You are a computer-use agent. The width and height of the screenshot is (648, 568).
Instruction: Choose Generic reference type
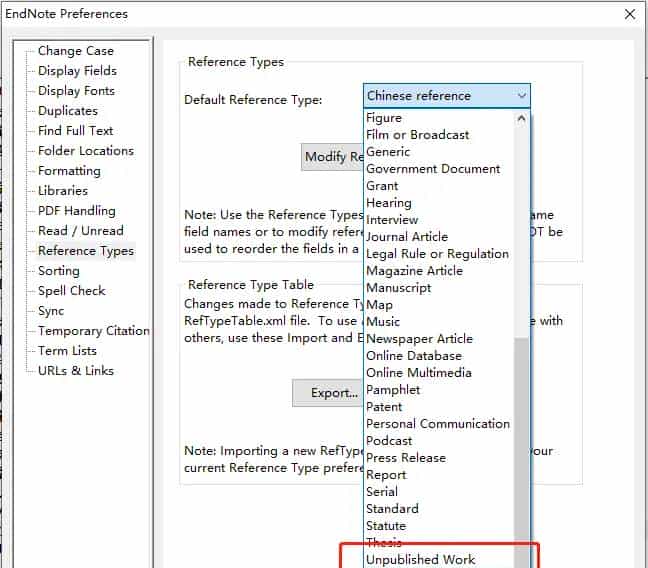pos(440,152)
